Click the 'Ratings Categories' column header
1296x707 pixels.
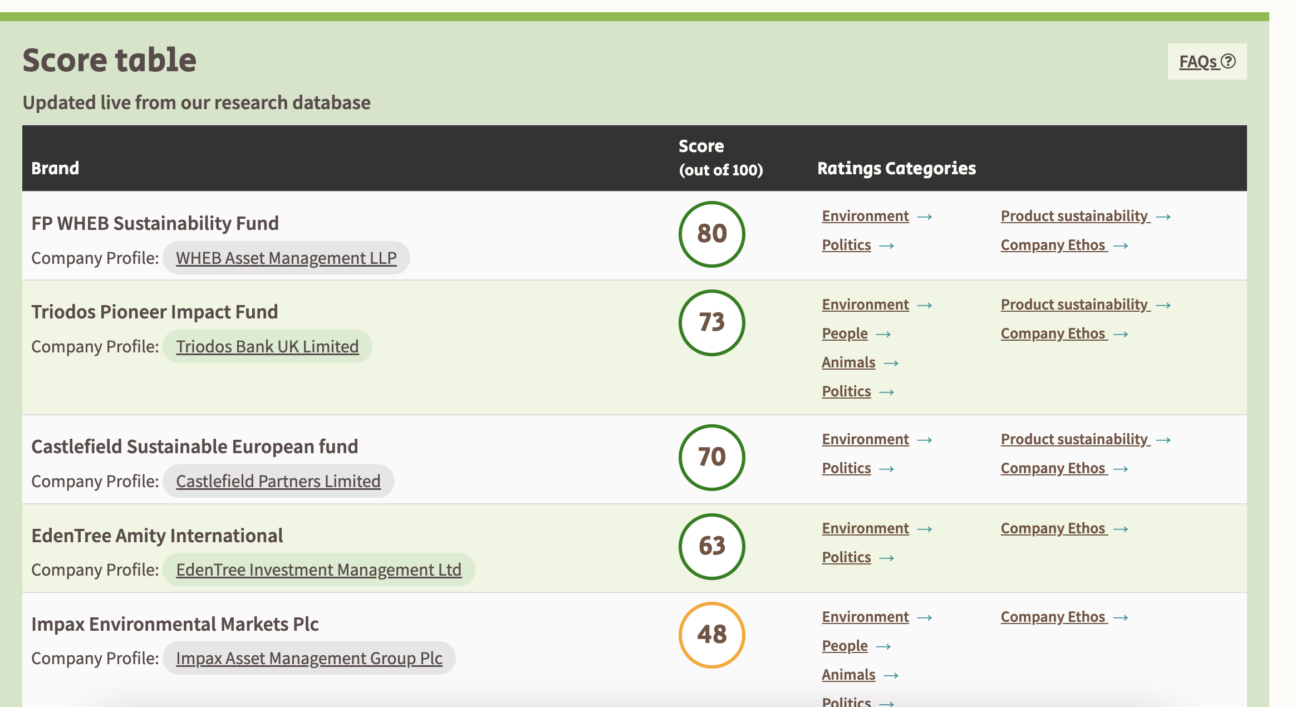click(x=896, y=168)
